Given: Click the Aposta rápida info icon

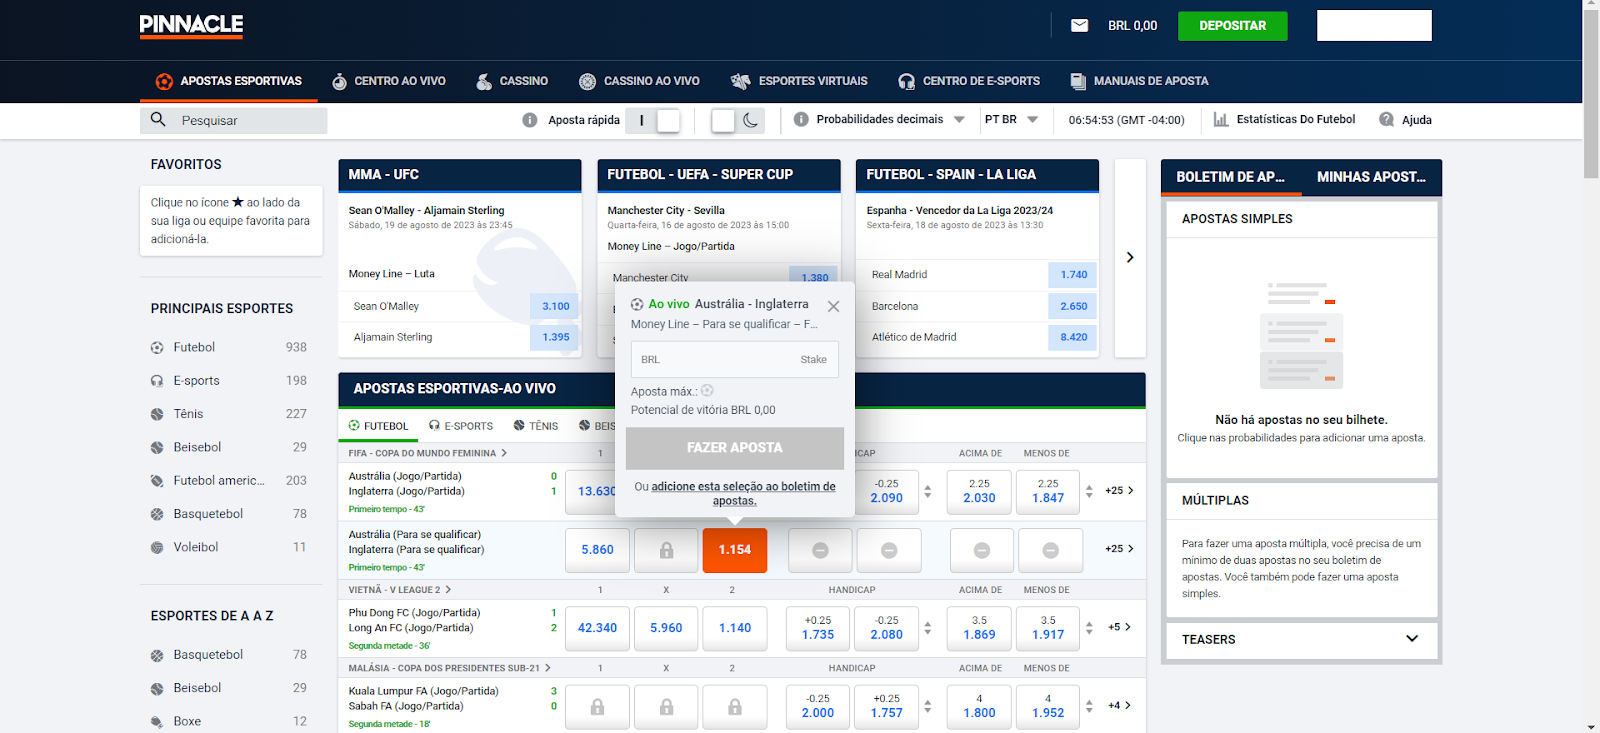Looking at the screenshot, I should click(530, 120).
